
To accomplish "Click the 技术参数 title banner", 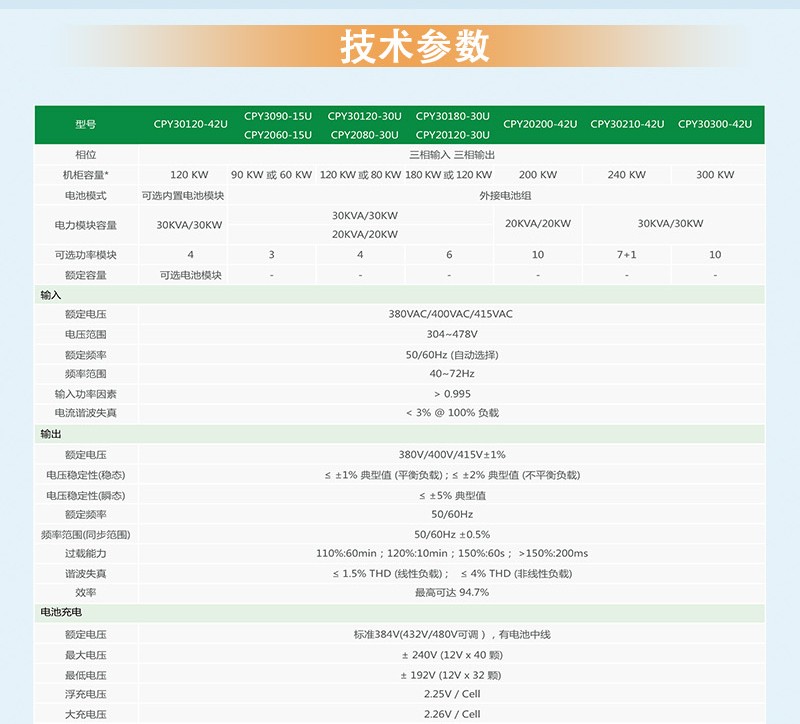I will coord(415,47).
